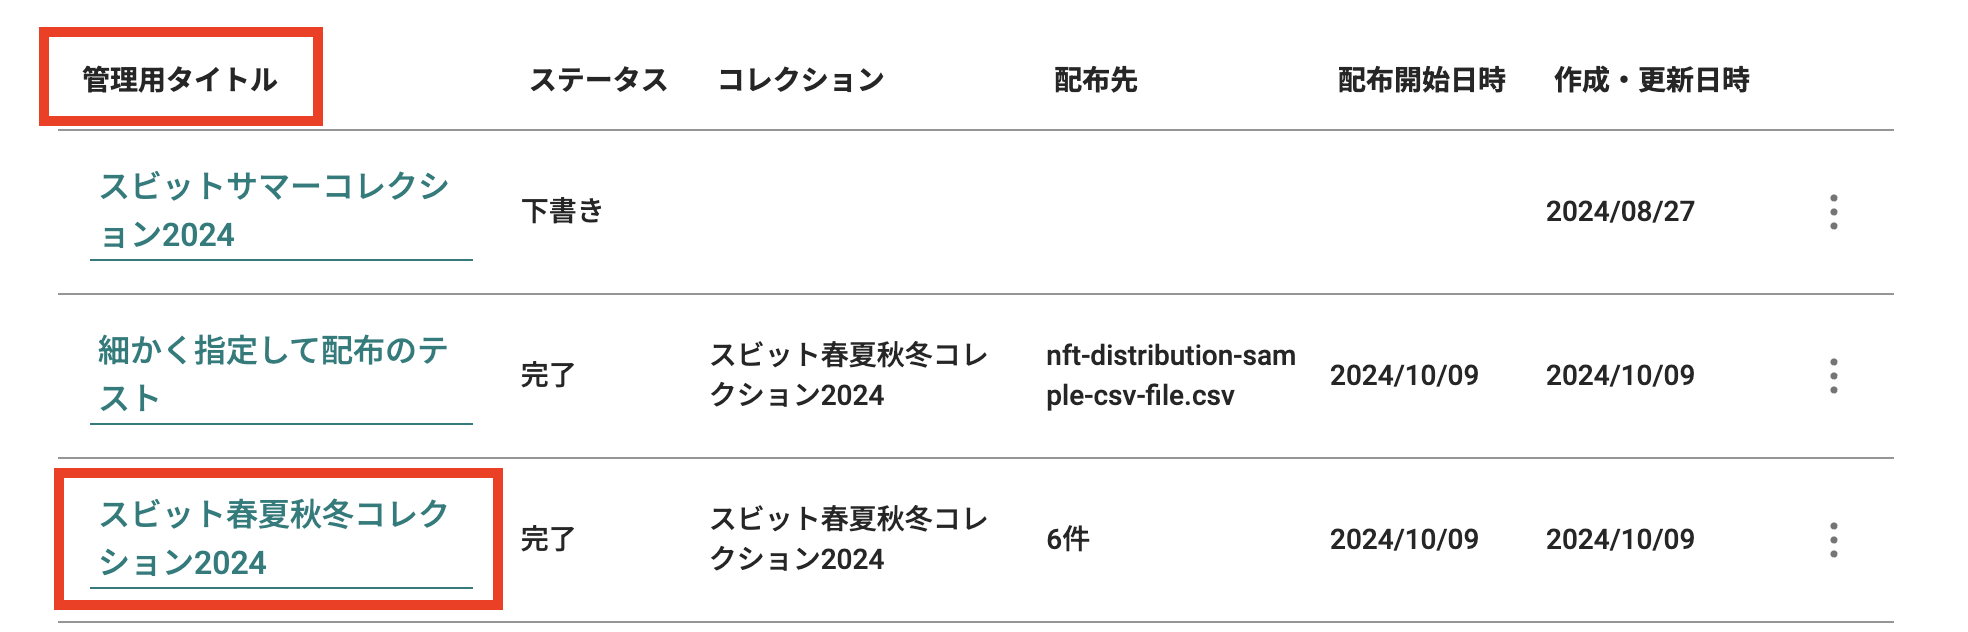Open the スビットサマーコレクション2024 title link

pyautogui.click(x=274, y=210)
